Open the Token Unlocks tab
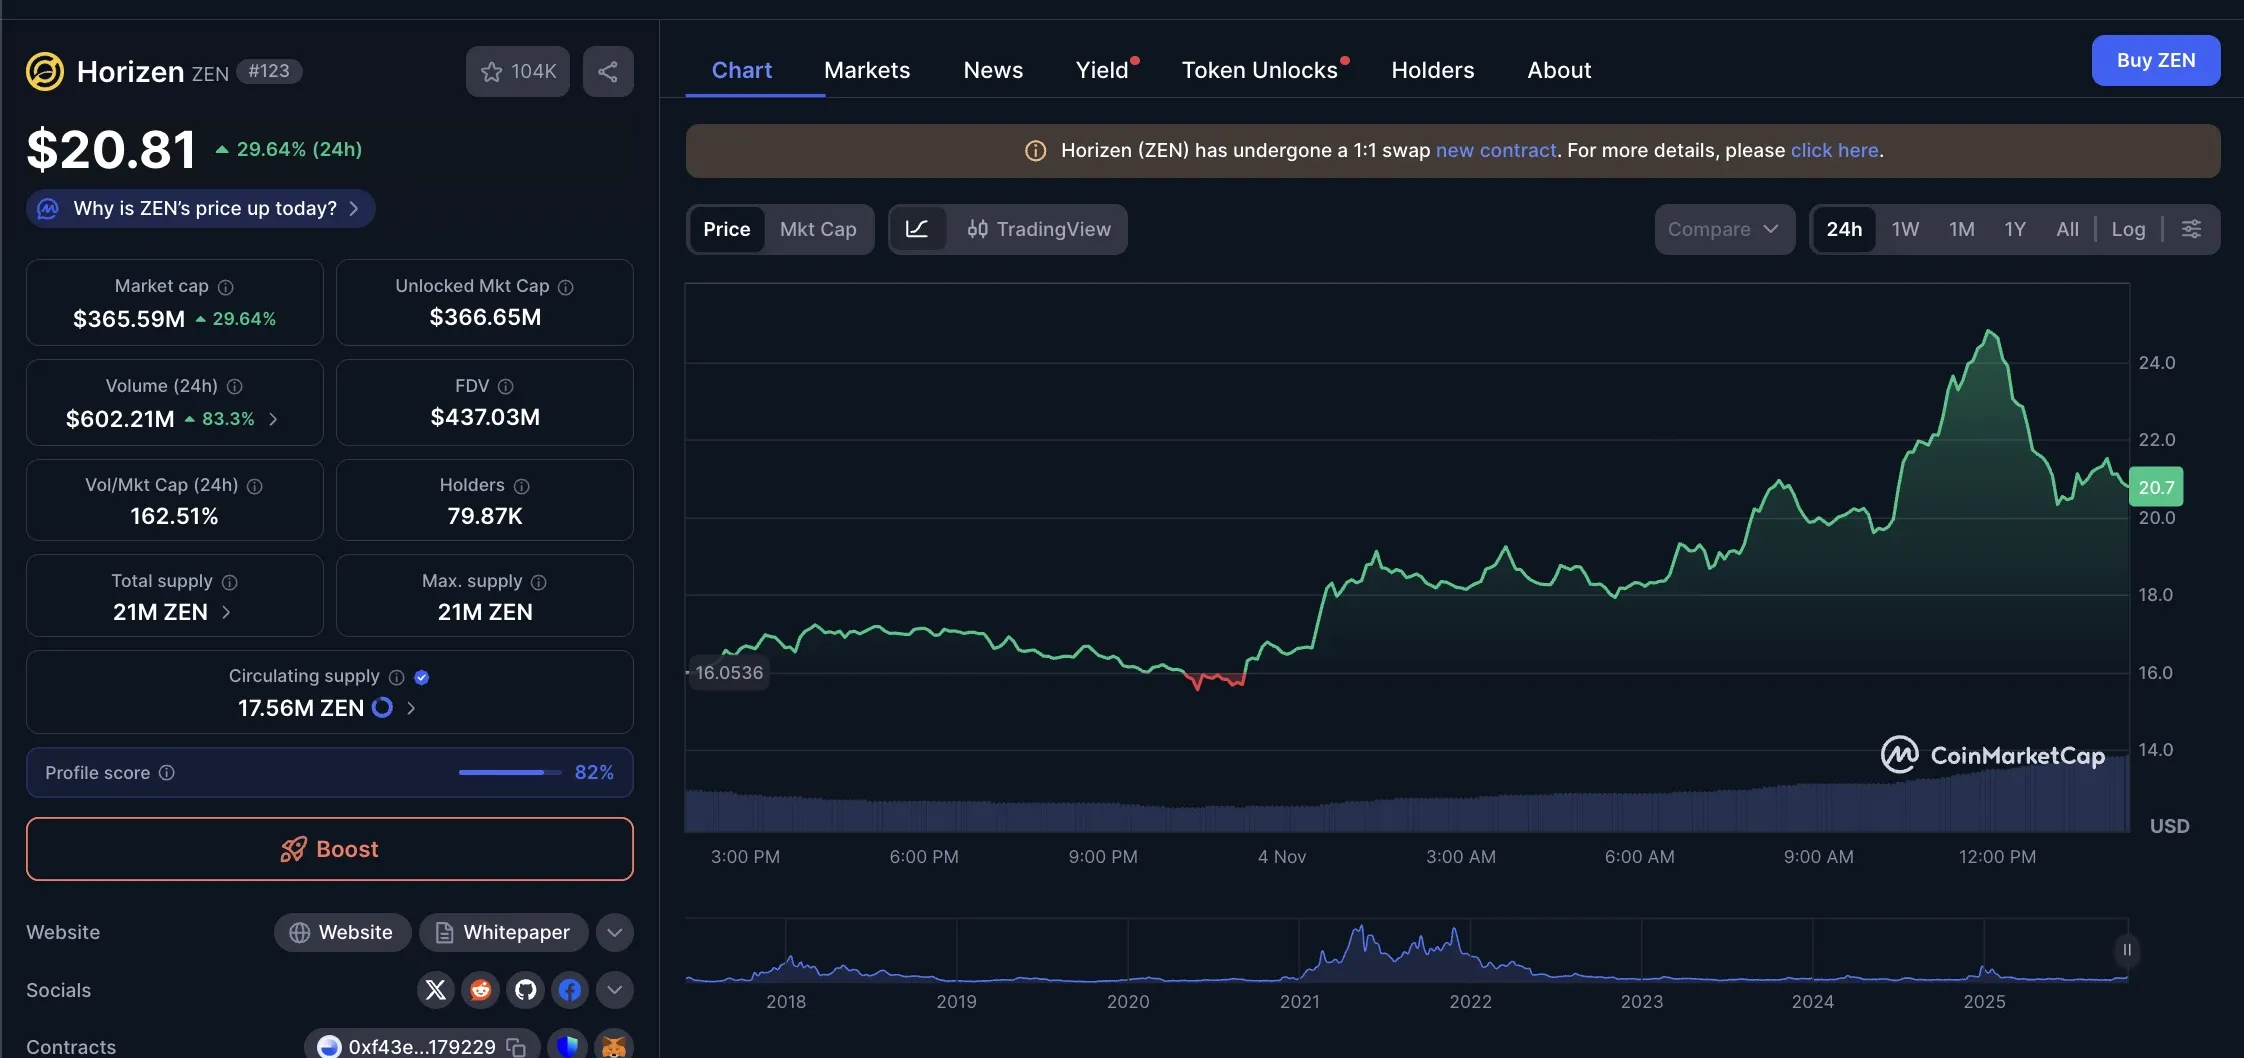 (1260, 70)
